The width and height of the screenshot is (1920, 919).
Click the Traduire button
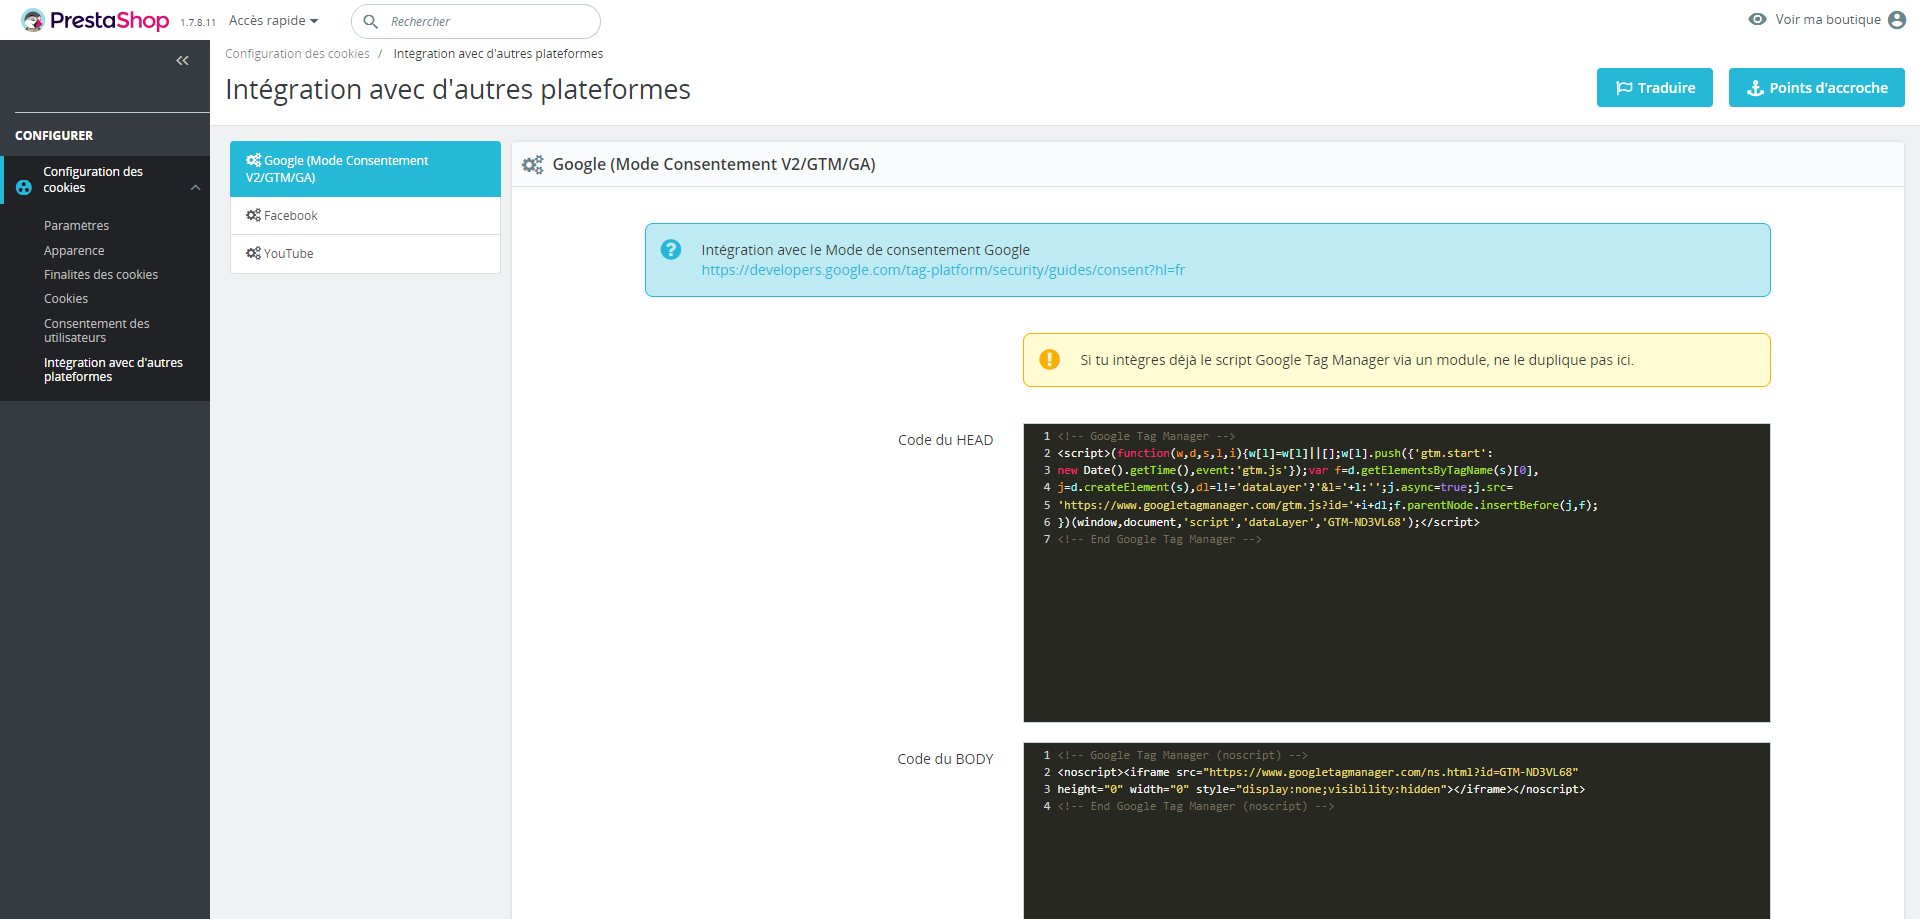[x=1655, y=88]
